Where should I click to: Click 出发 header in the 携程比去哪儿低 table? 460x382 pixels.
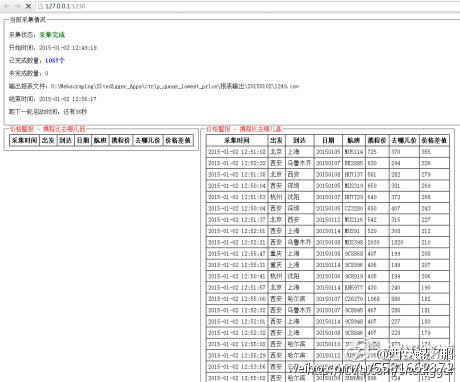48,140
